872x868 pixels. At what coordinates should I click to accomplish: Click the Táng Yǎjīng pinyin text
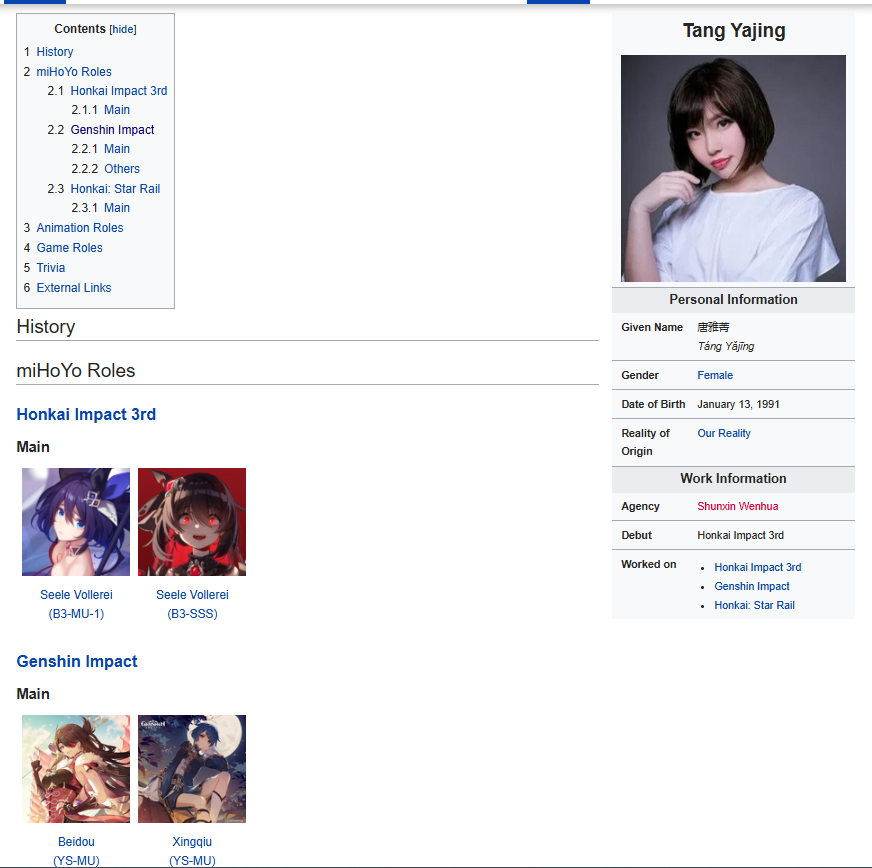pyautogui.click(x=726, y=346)
